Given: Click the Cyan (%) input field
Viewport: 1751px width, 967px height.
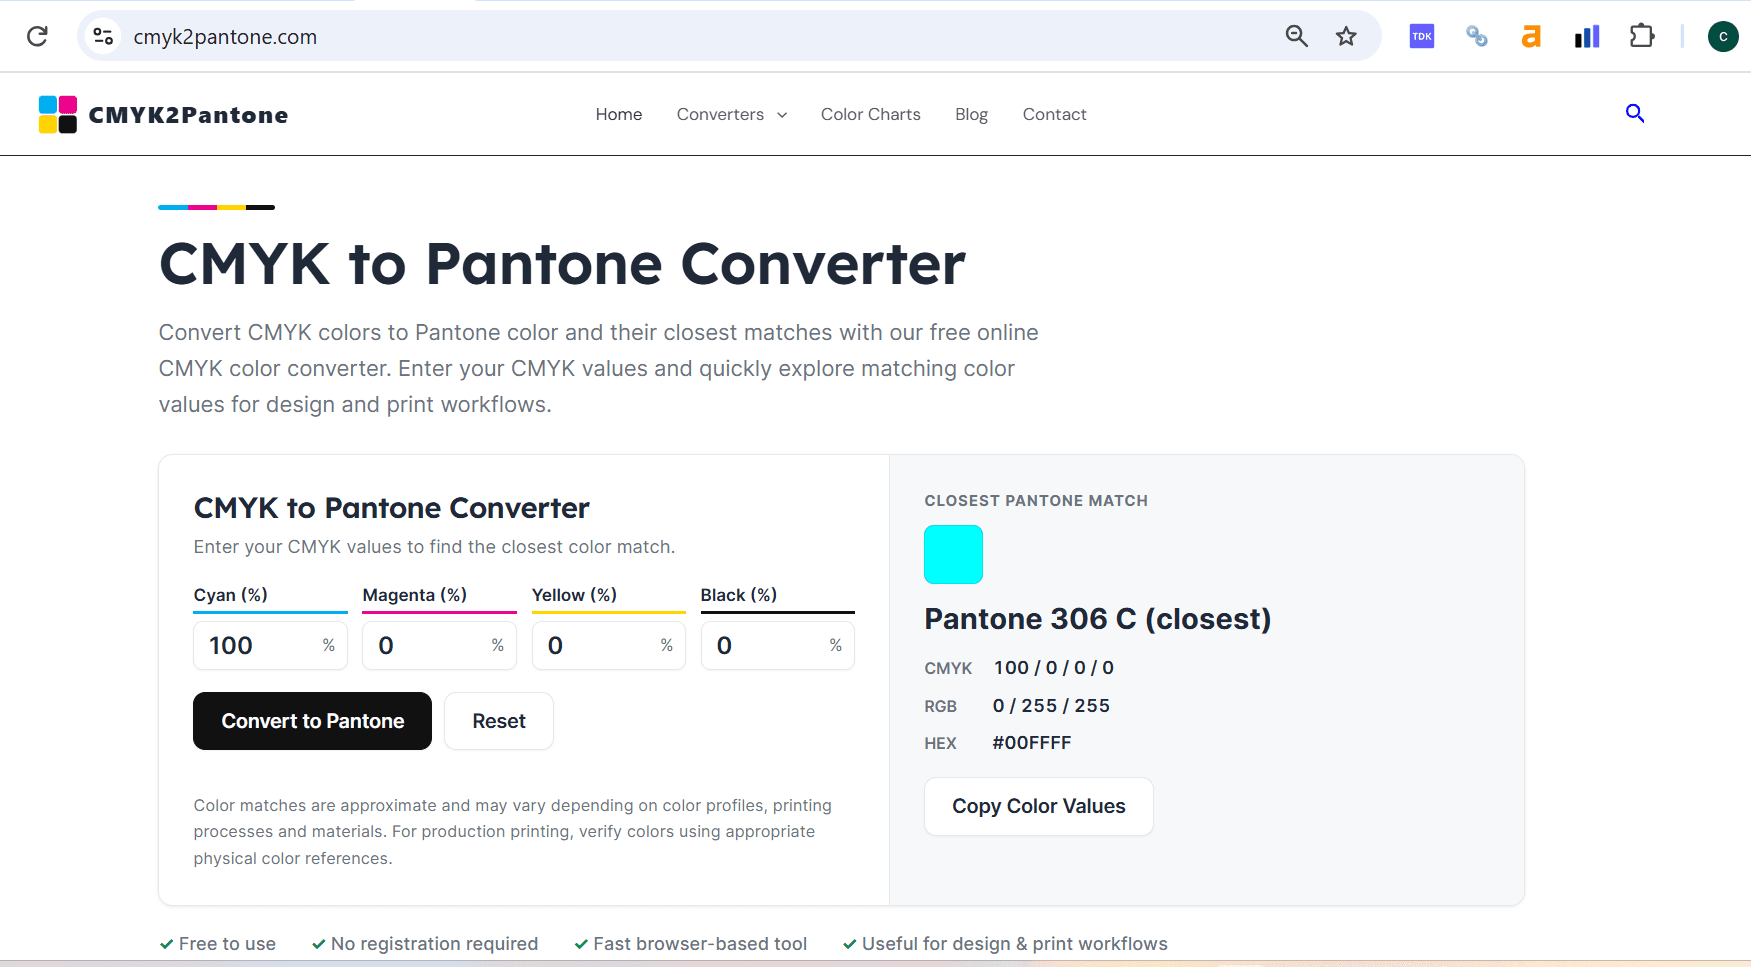Looking at the screenshot, I should pos(270,646).
